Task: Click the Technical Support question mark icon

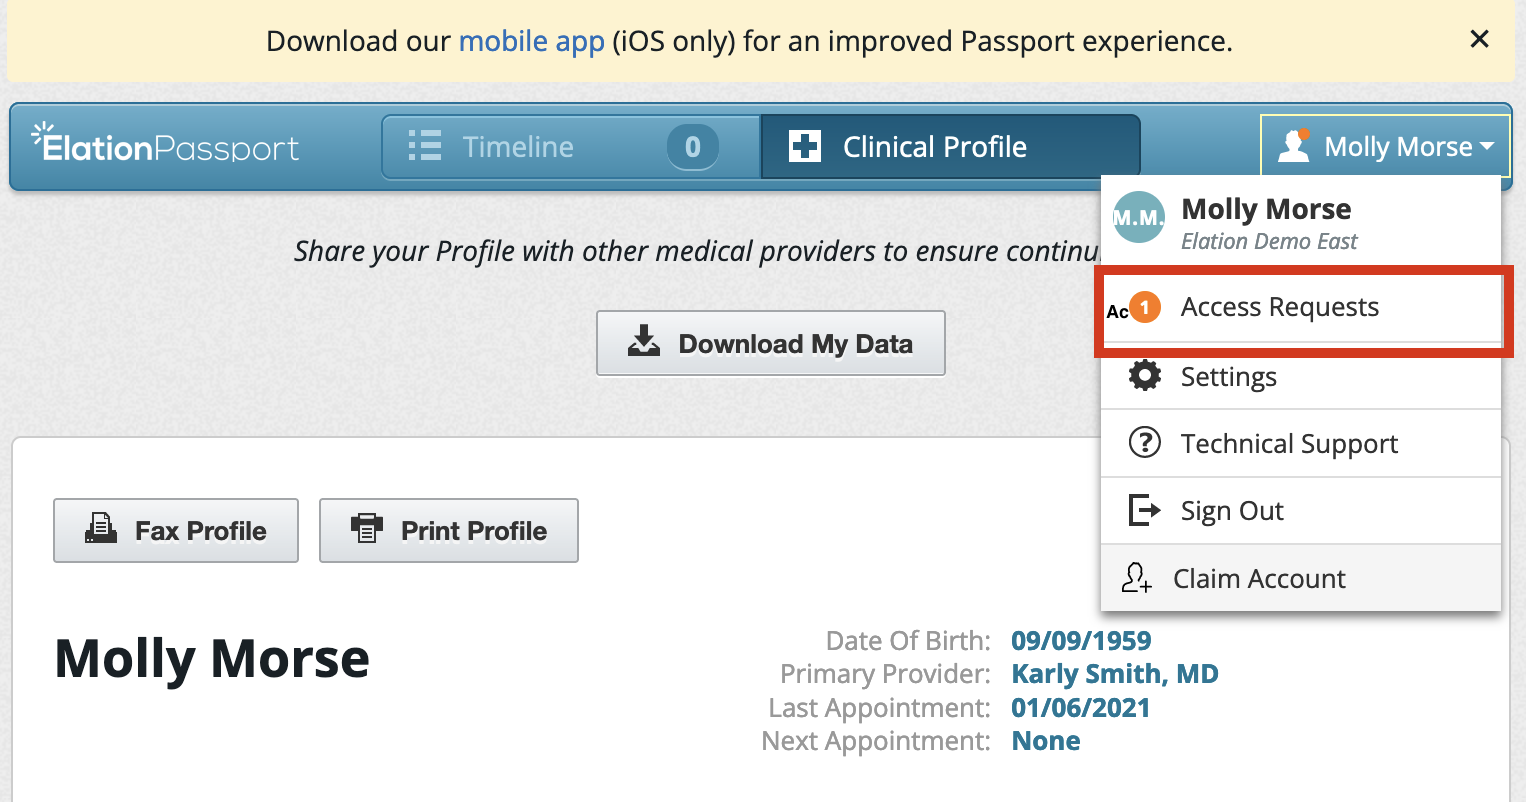Action: (1144, 443)
